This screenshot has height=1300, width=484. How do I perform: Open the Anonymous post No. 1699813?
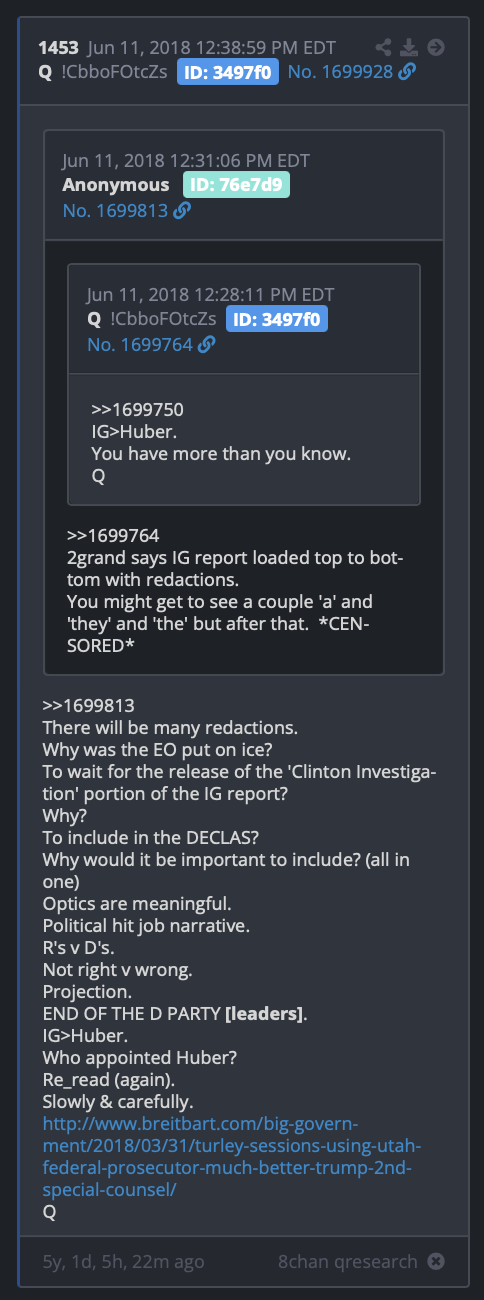click(115, 210)
